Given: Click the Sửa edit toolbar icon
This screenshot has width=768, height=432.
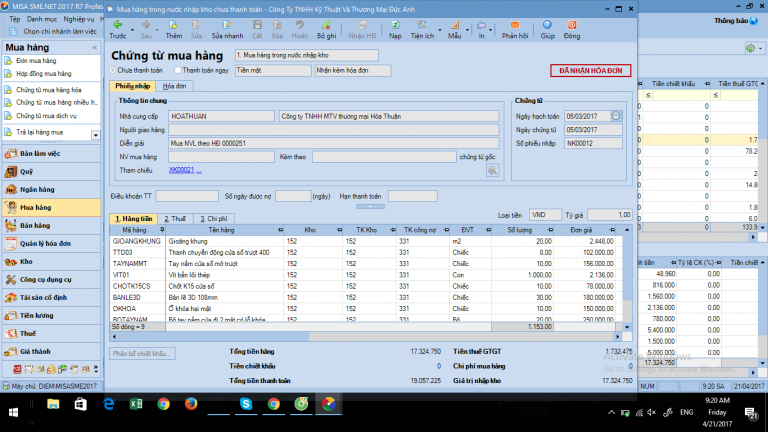Looking at the screenshot, I should tap(196, 29).
